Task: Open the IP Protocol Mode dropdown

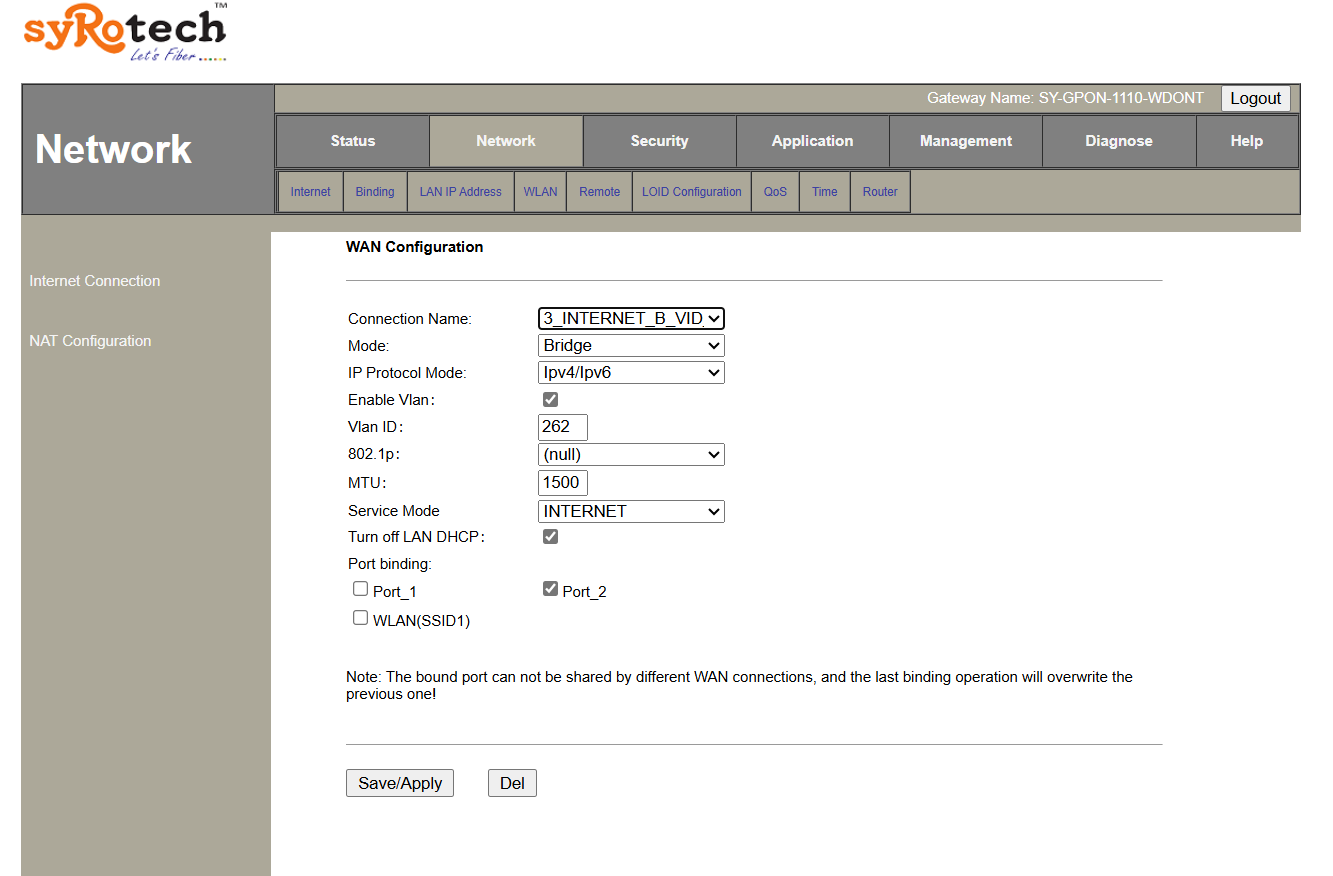Action: (631, 373)
